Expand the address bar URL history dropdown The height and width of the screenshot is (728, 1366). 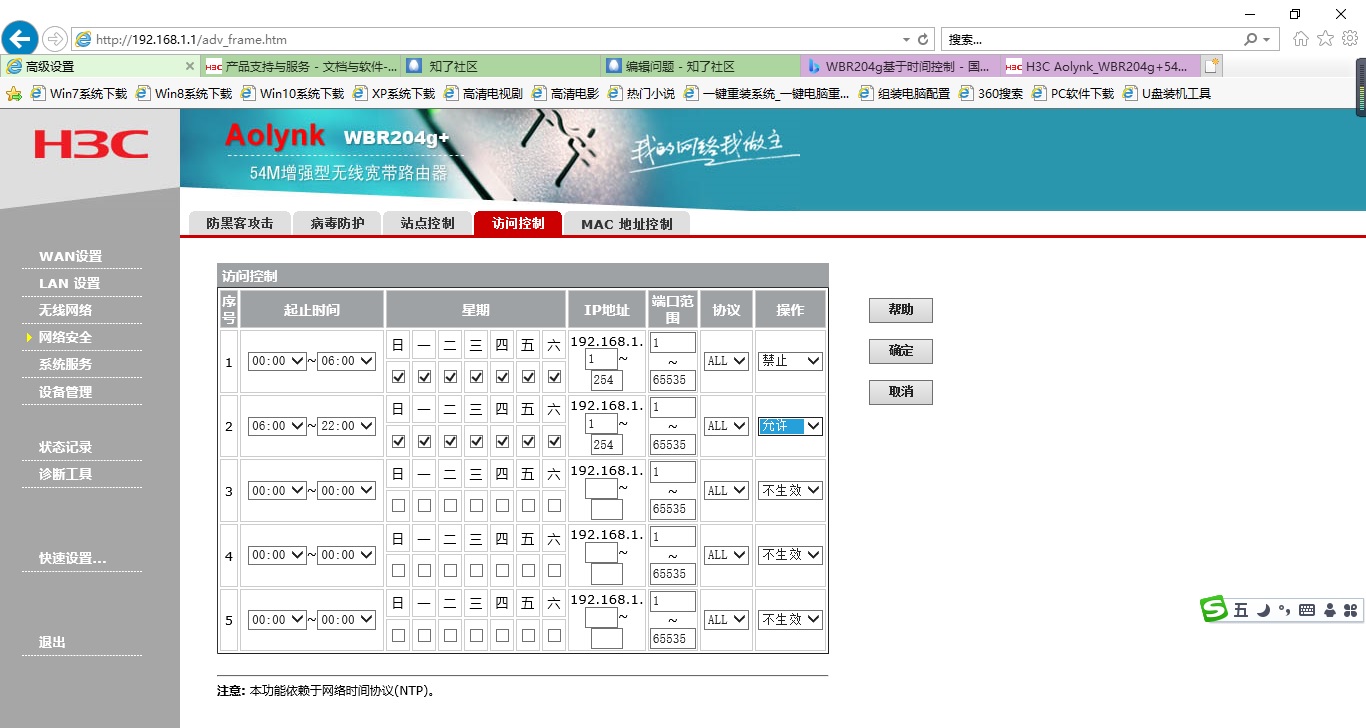point(906,40)
